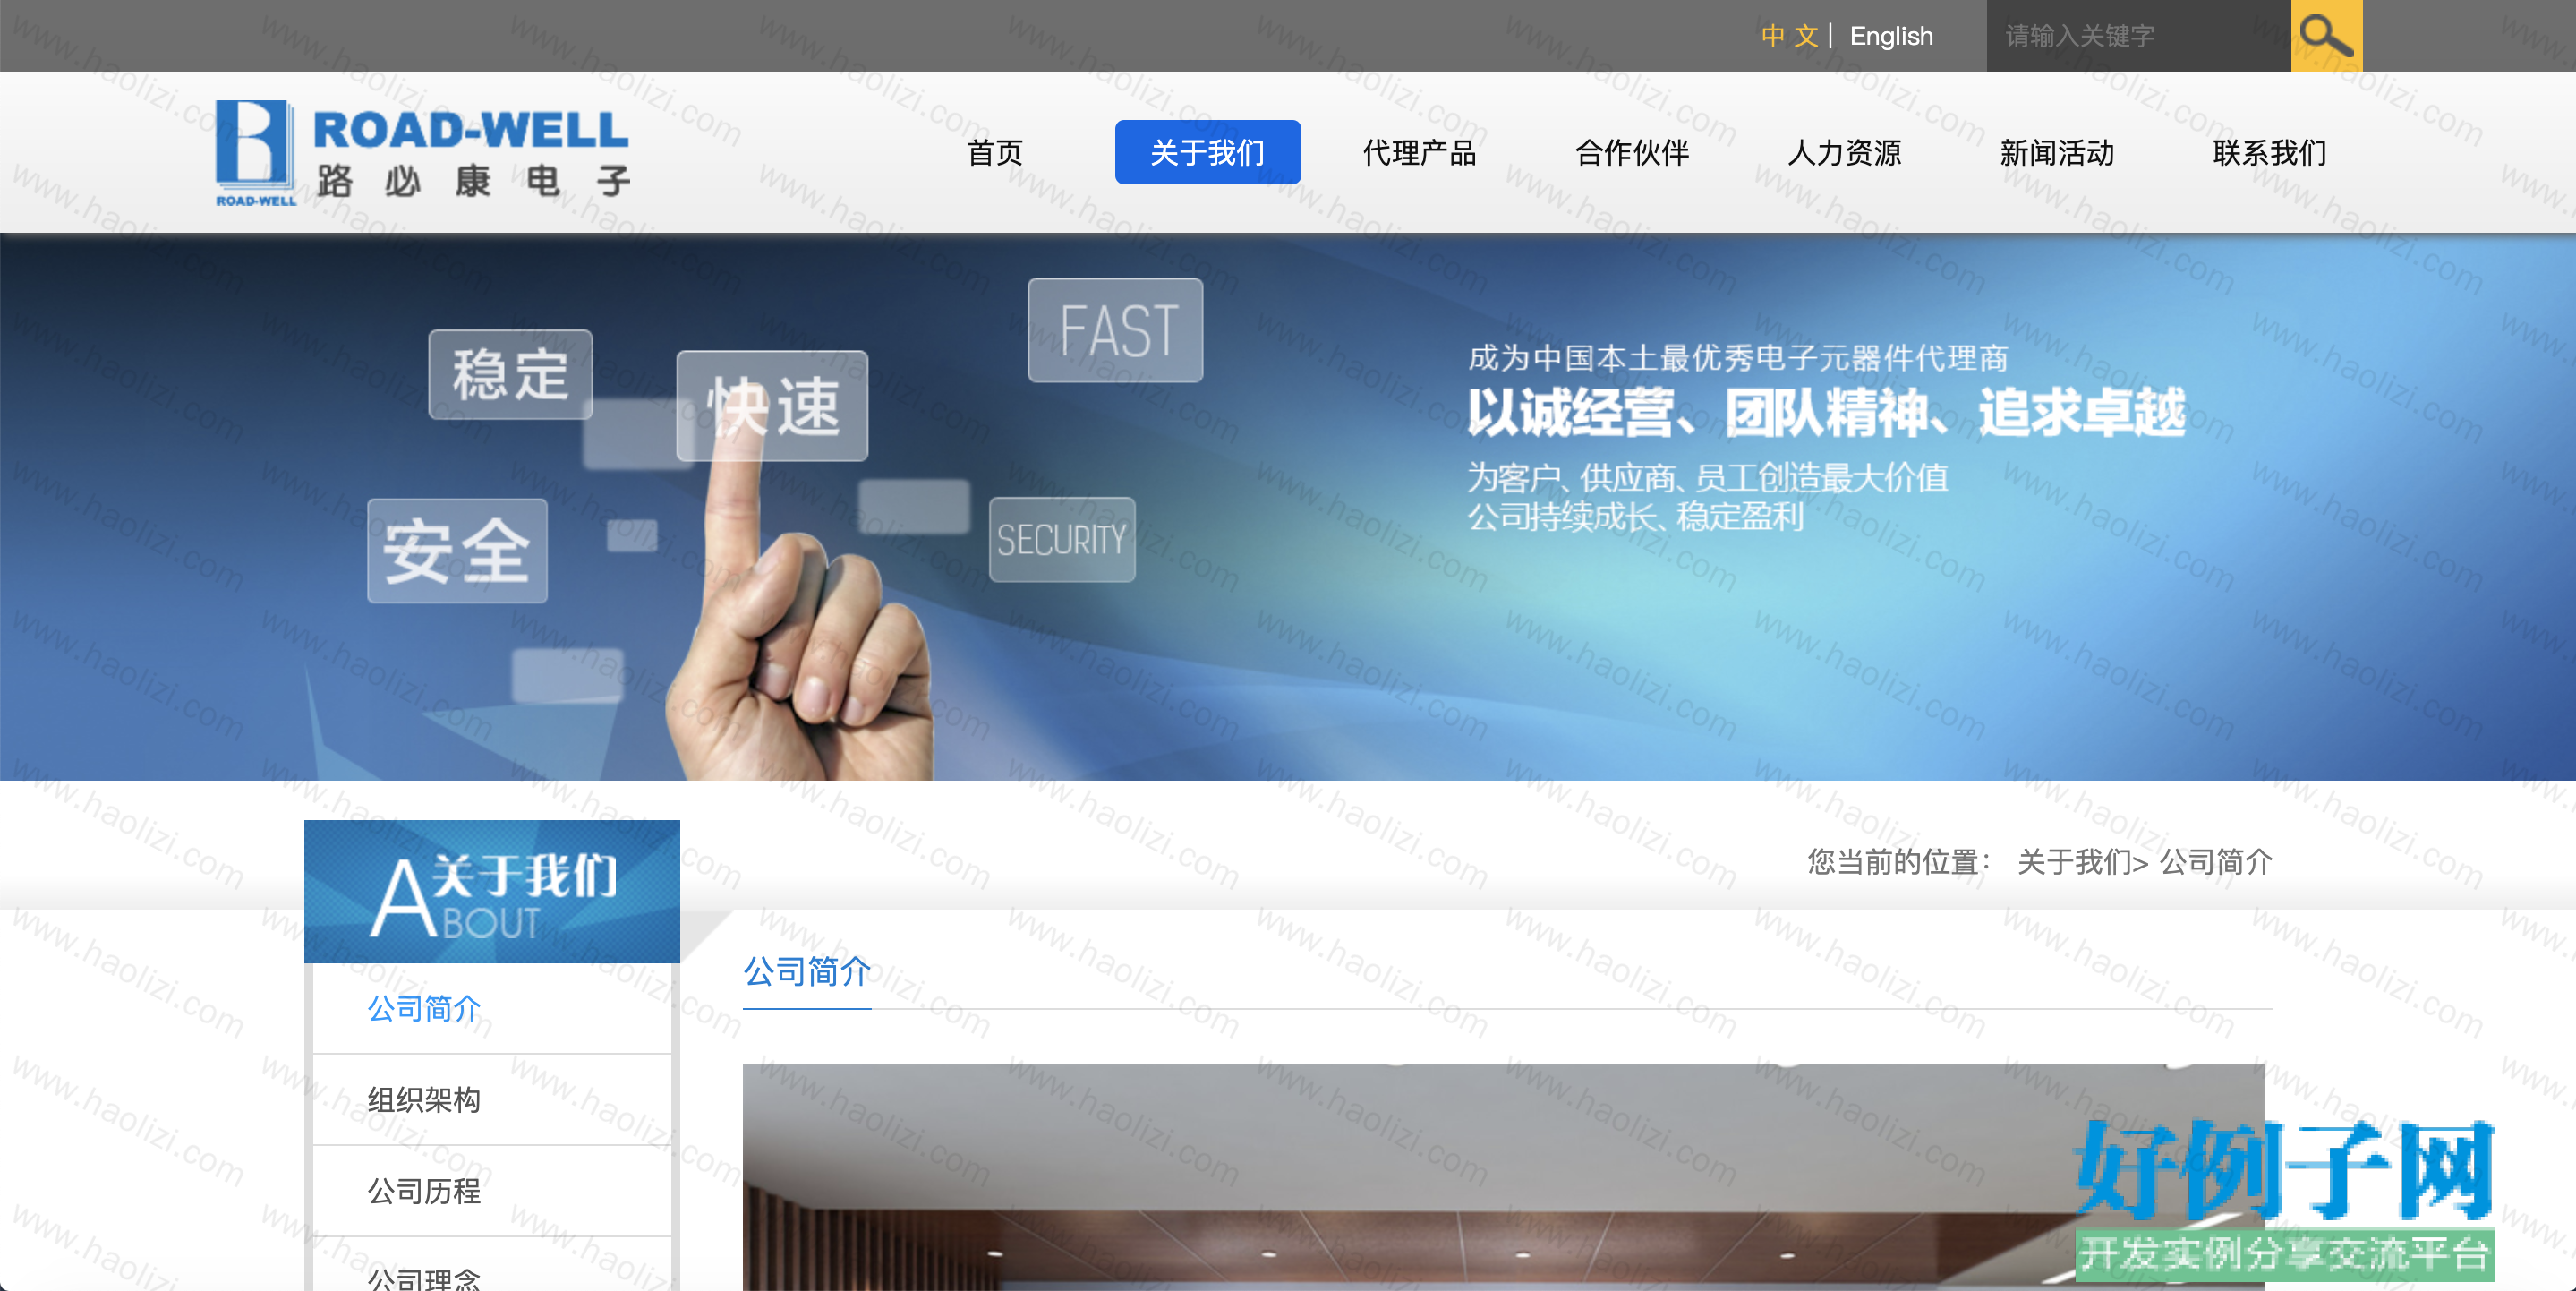The image size is (2576, 1291).
Task: Switch language to 中文
Action: [x=1789, y=36]
